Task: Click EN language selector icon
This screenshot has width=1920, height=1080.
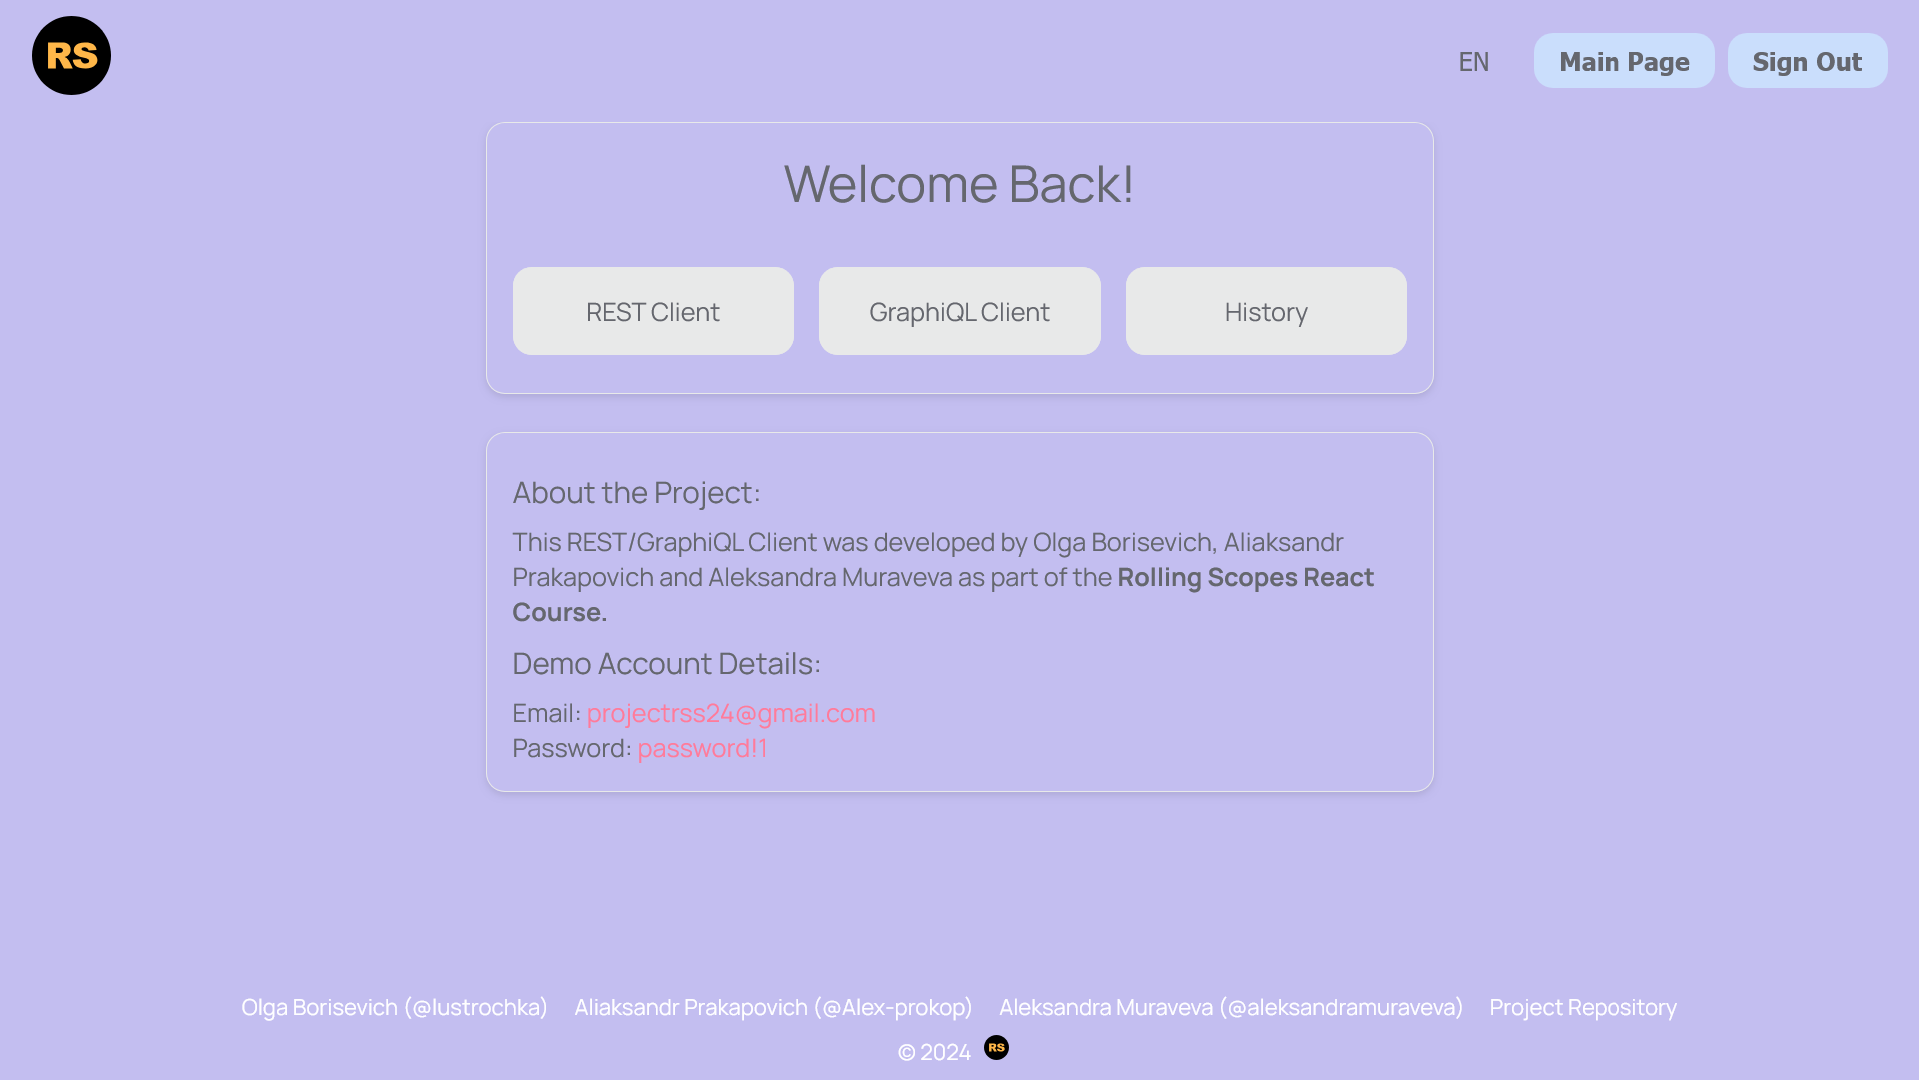Action: [x=1473, y=61]
